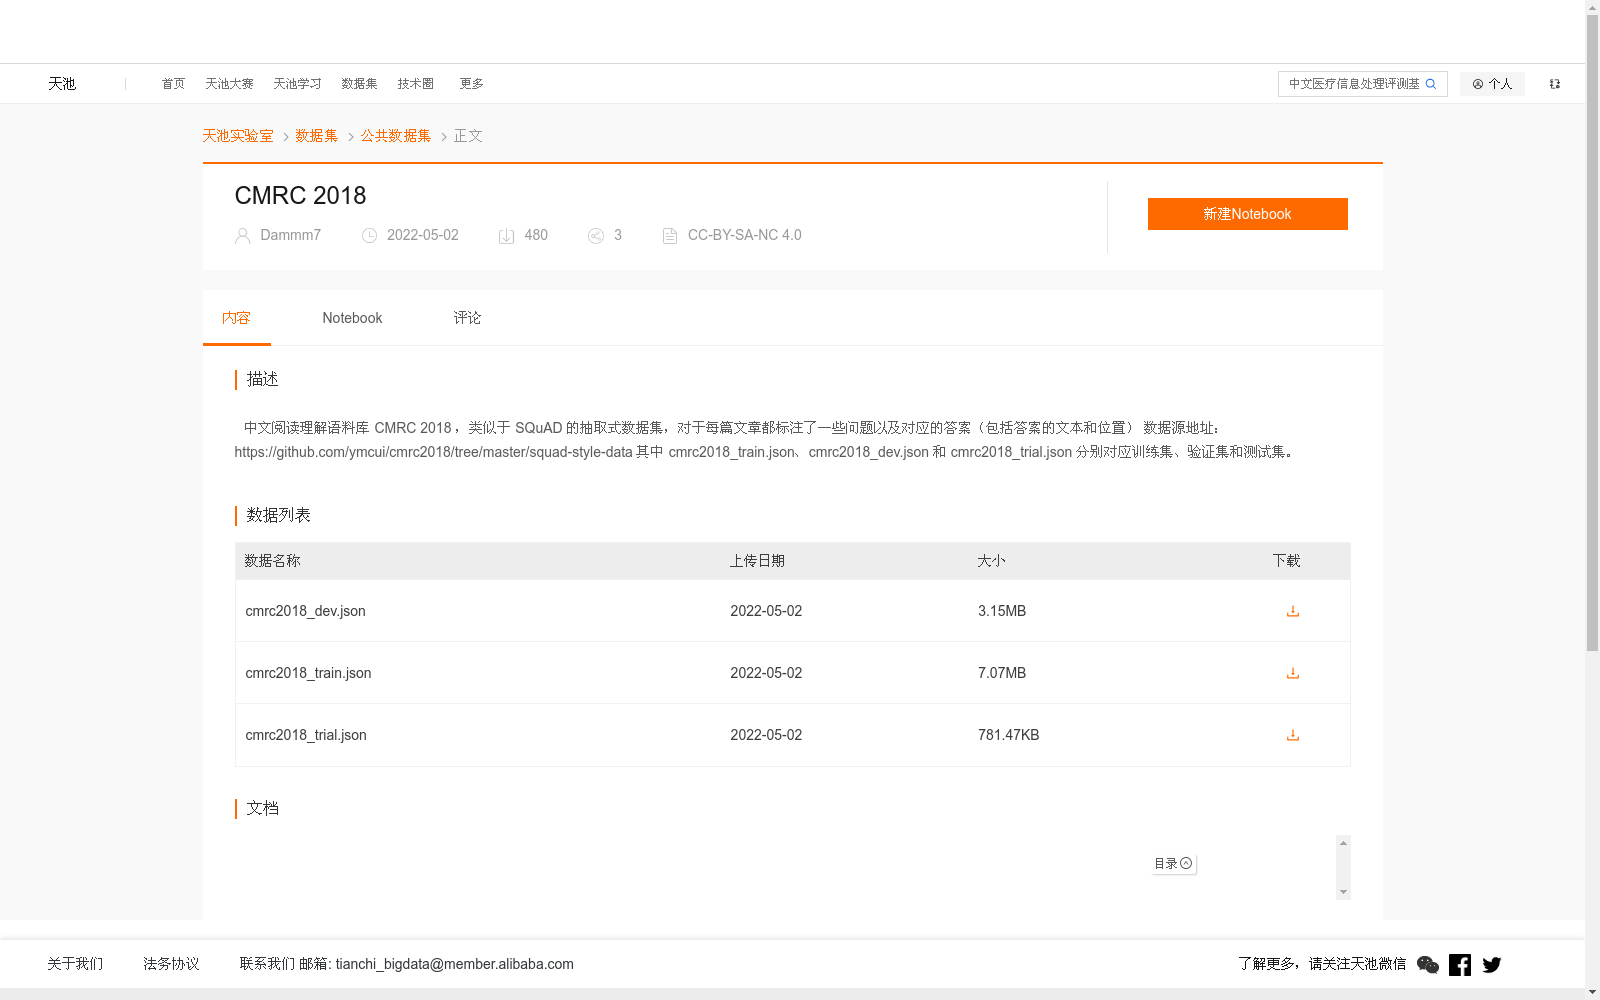Viewport: 1600px width, 1000px height.
Task: Open the 更多 navigation menu
Action: (x=472, y=84)
